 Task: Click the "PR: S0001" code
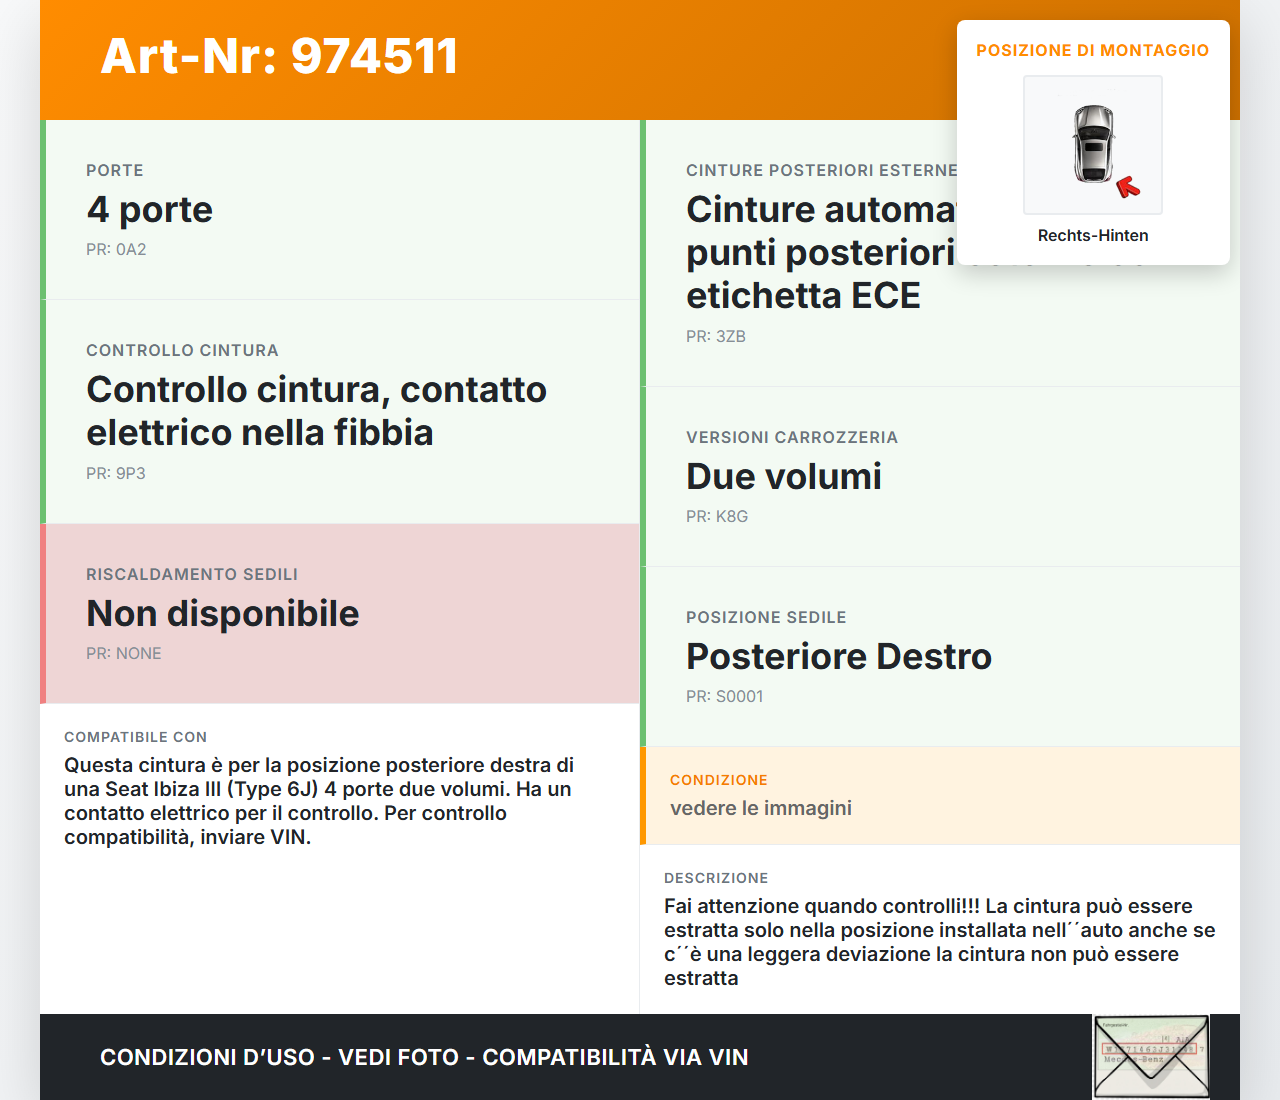[725, 696]
